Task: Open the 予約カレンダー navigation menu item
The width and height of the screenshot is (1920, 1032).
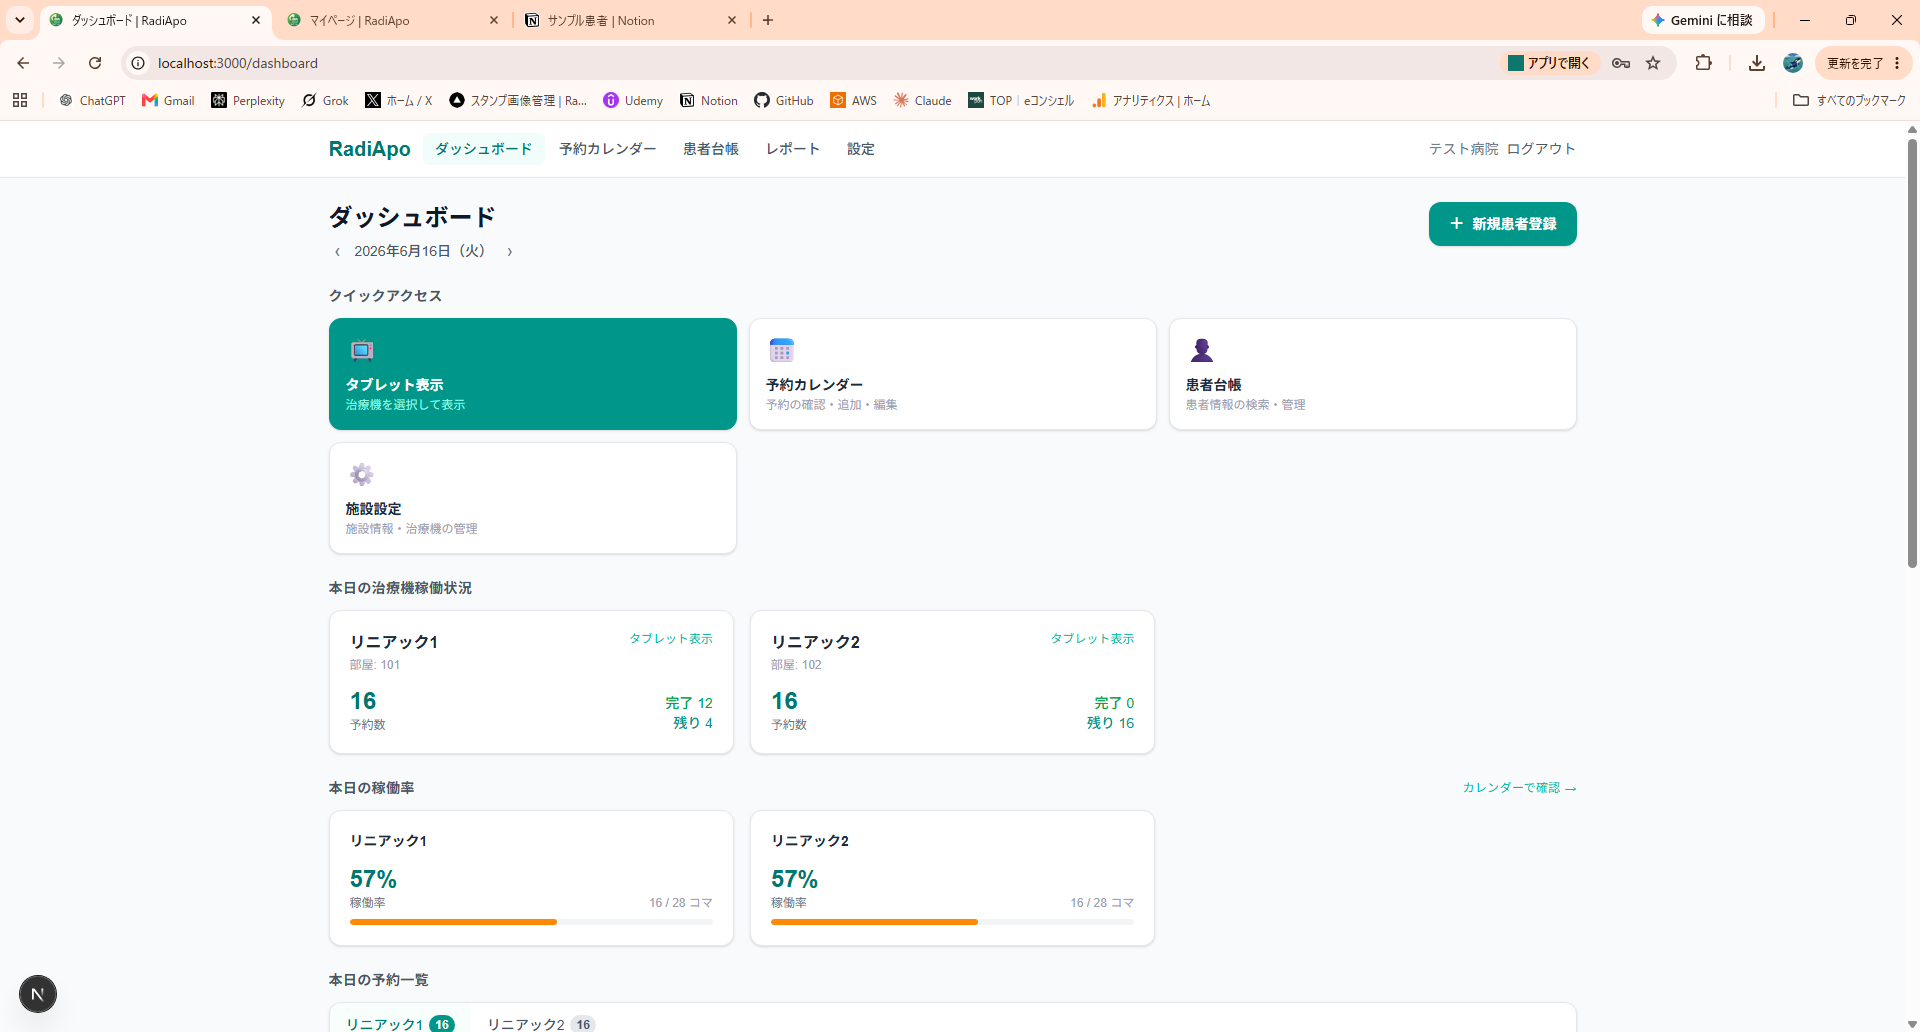Action: (x=608, y=149)
